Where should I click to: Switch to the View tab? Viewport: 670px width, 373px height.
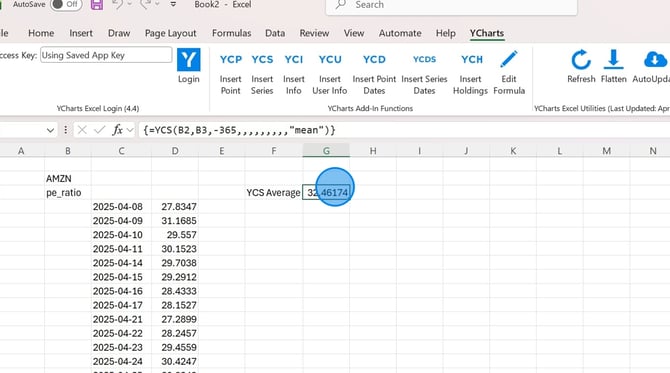click(354, 33)
